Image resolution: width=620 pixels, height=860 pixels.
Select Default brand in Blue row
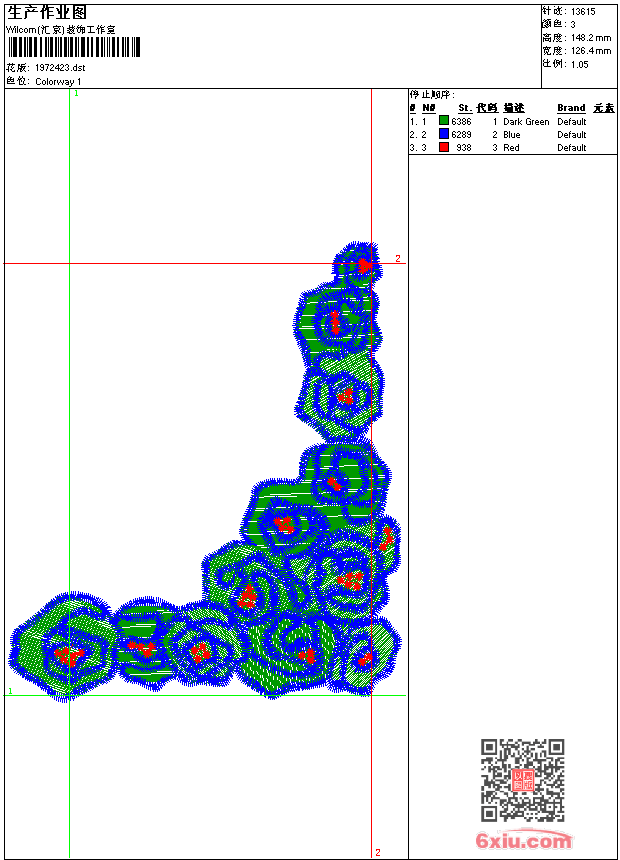click(x=572, y=135)
